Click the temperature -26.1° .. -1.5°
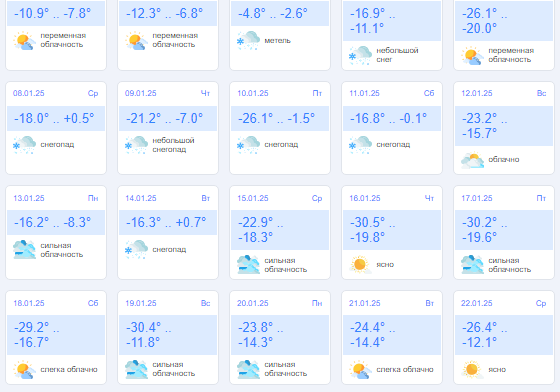 (x=276, y=119)
